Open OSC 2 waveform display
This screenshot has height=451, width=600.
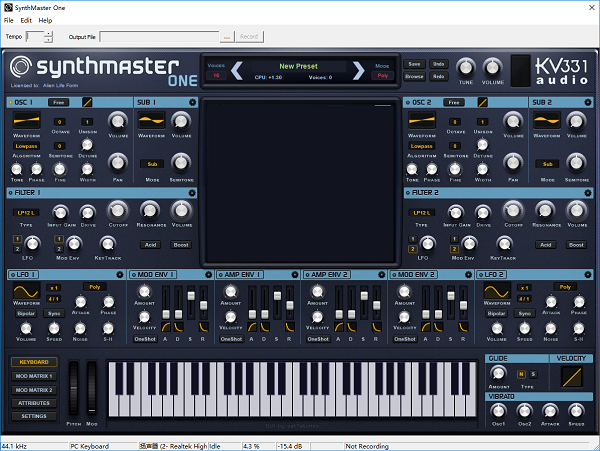coord(422,120)
